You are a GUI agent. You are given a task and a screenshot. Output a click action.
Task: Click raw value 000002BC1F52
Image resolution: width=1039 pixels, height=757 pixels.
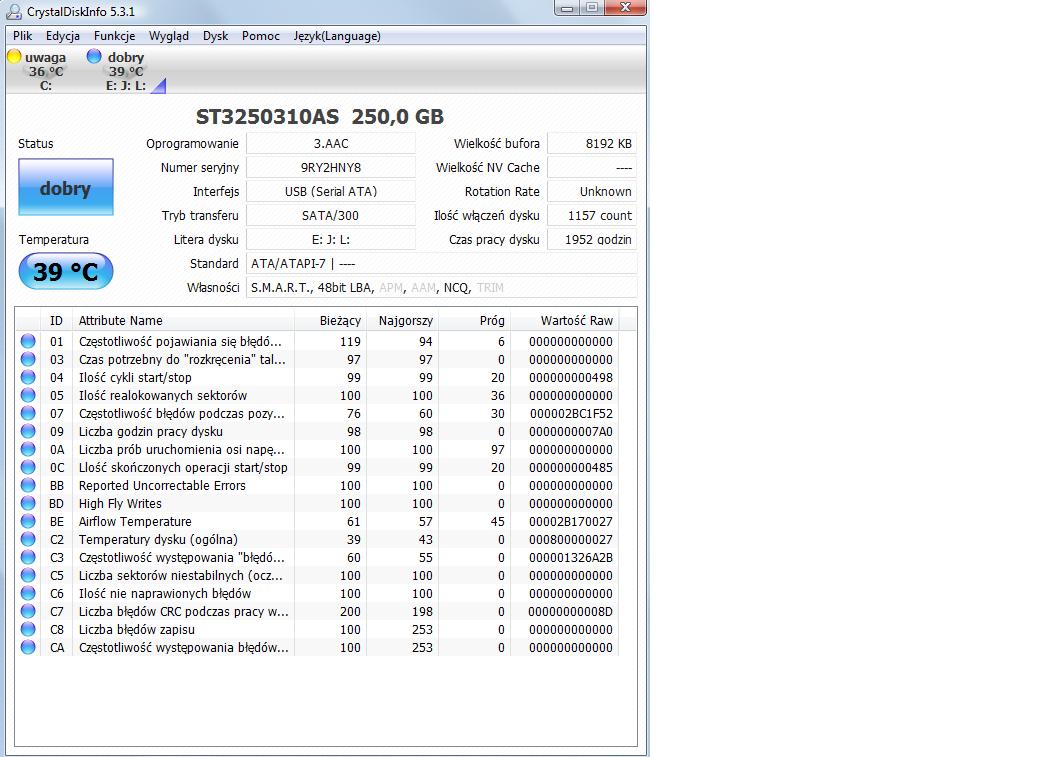571,414
